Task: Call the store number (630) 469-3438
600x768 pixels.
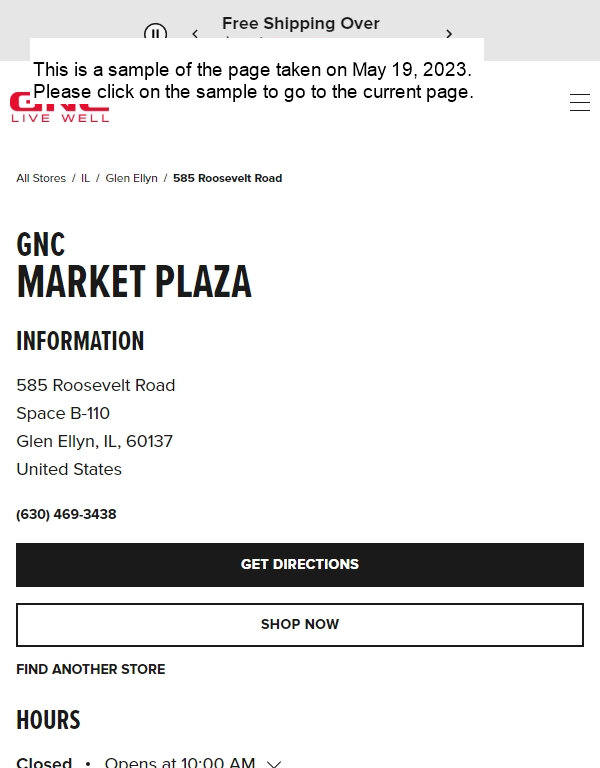Action: 66,514
